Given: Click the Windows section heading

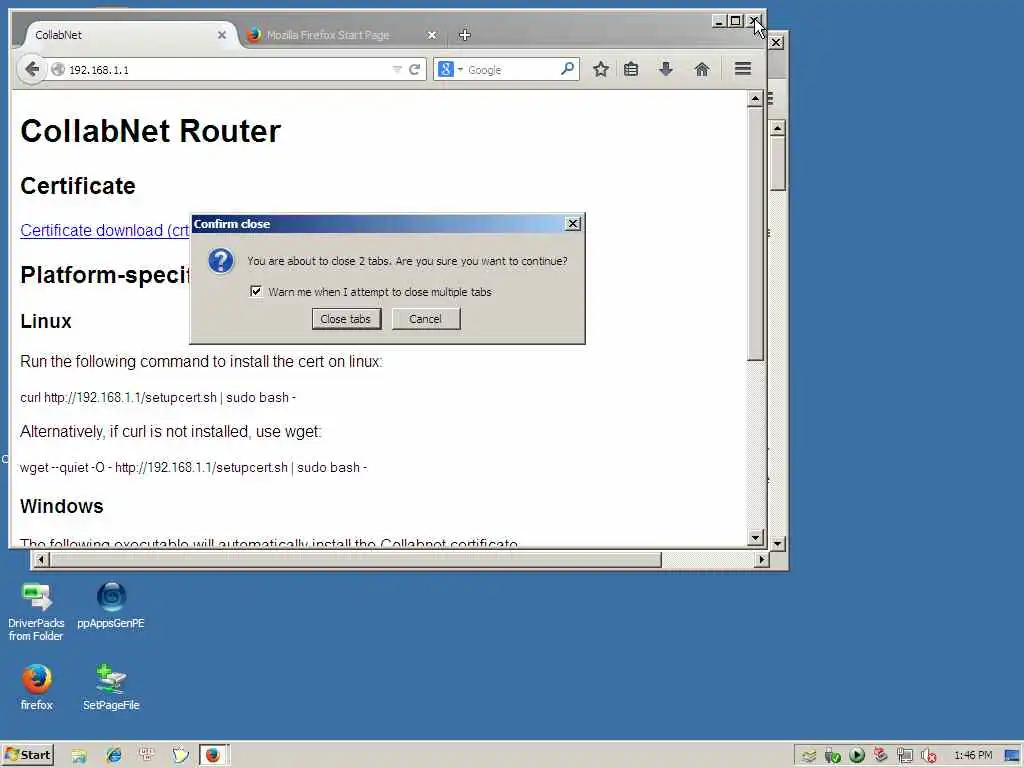Looking at the screenshot, I should tap(61, 506).
